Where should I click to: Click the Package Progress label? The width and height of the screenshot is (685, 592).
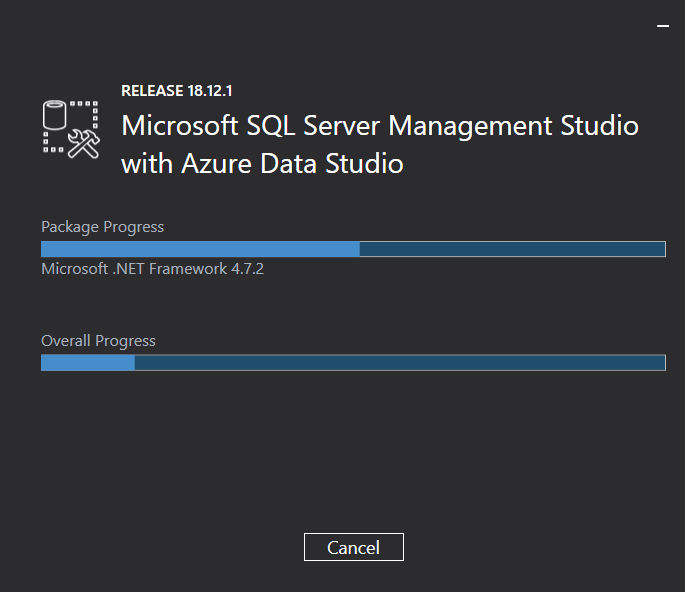pyautogui.click(x=103, y=227)
